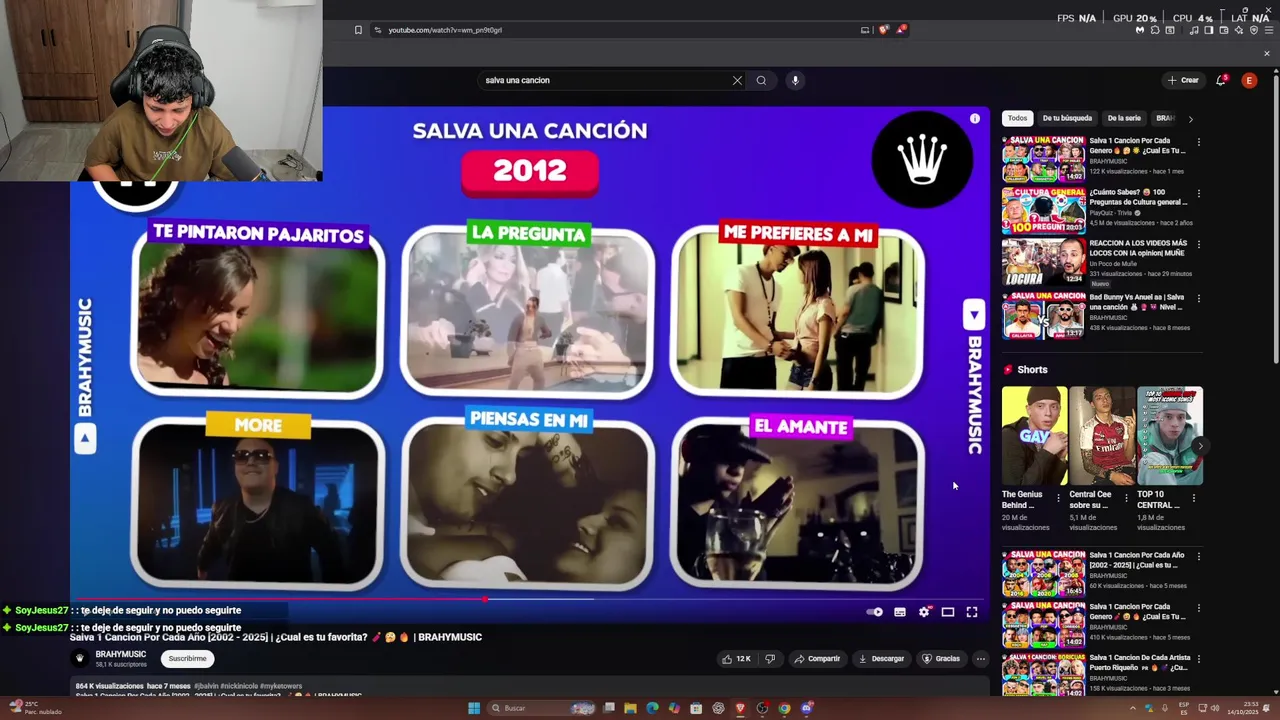Image resolution: width=1280 pixels, height=720 pixels.
Task: Click the Gracias thanks button
Action: click(x=941, y=659)
